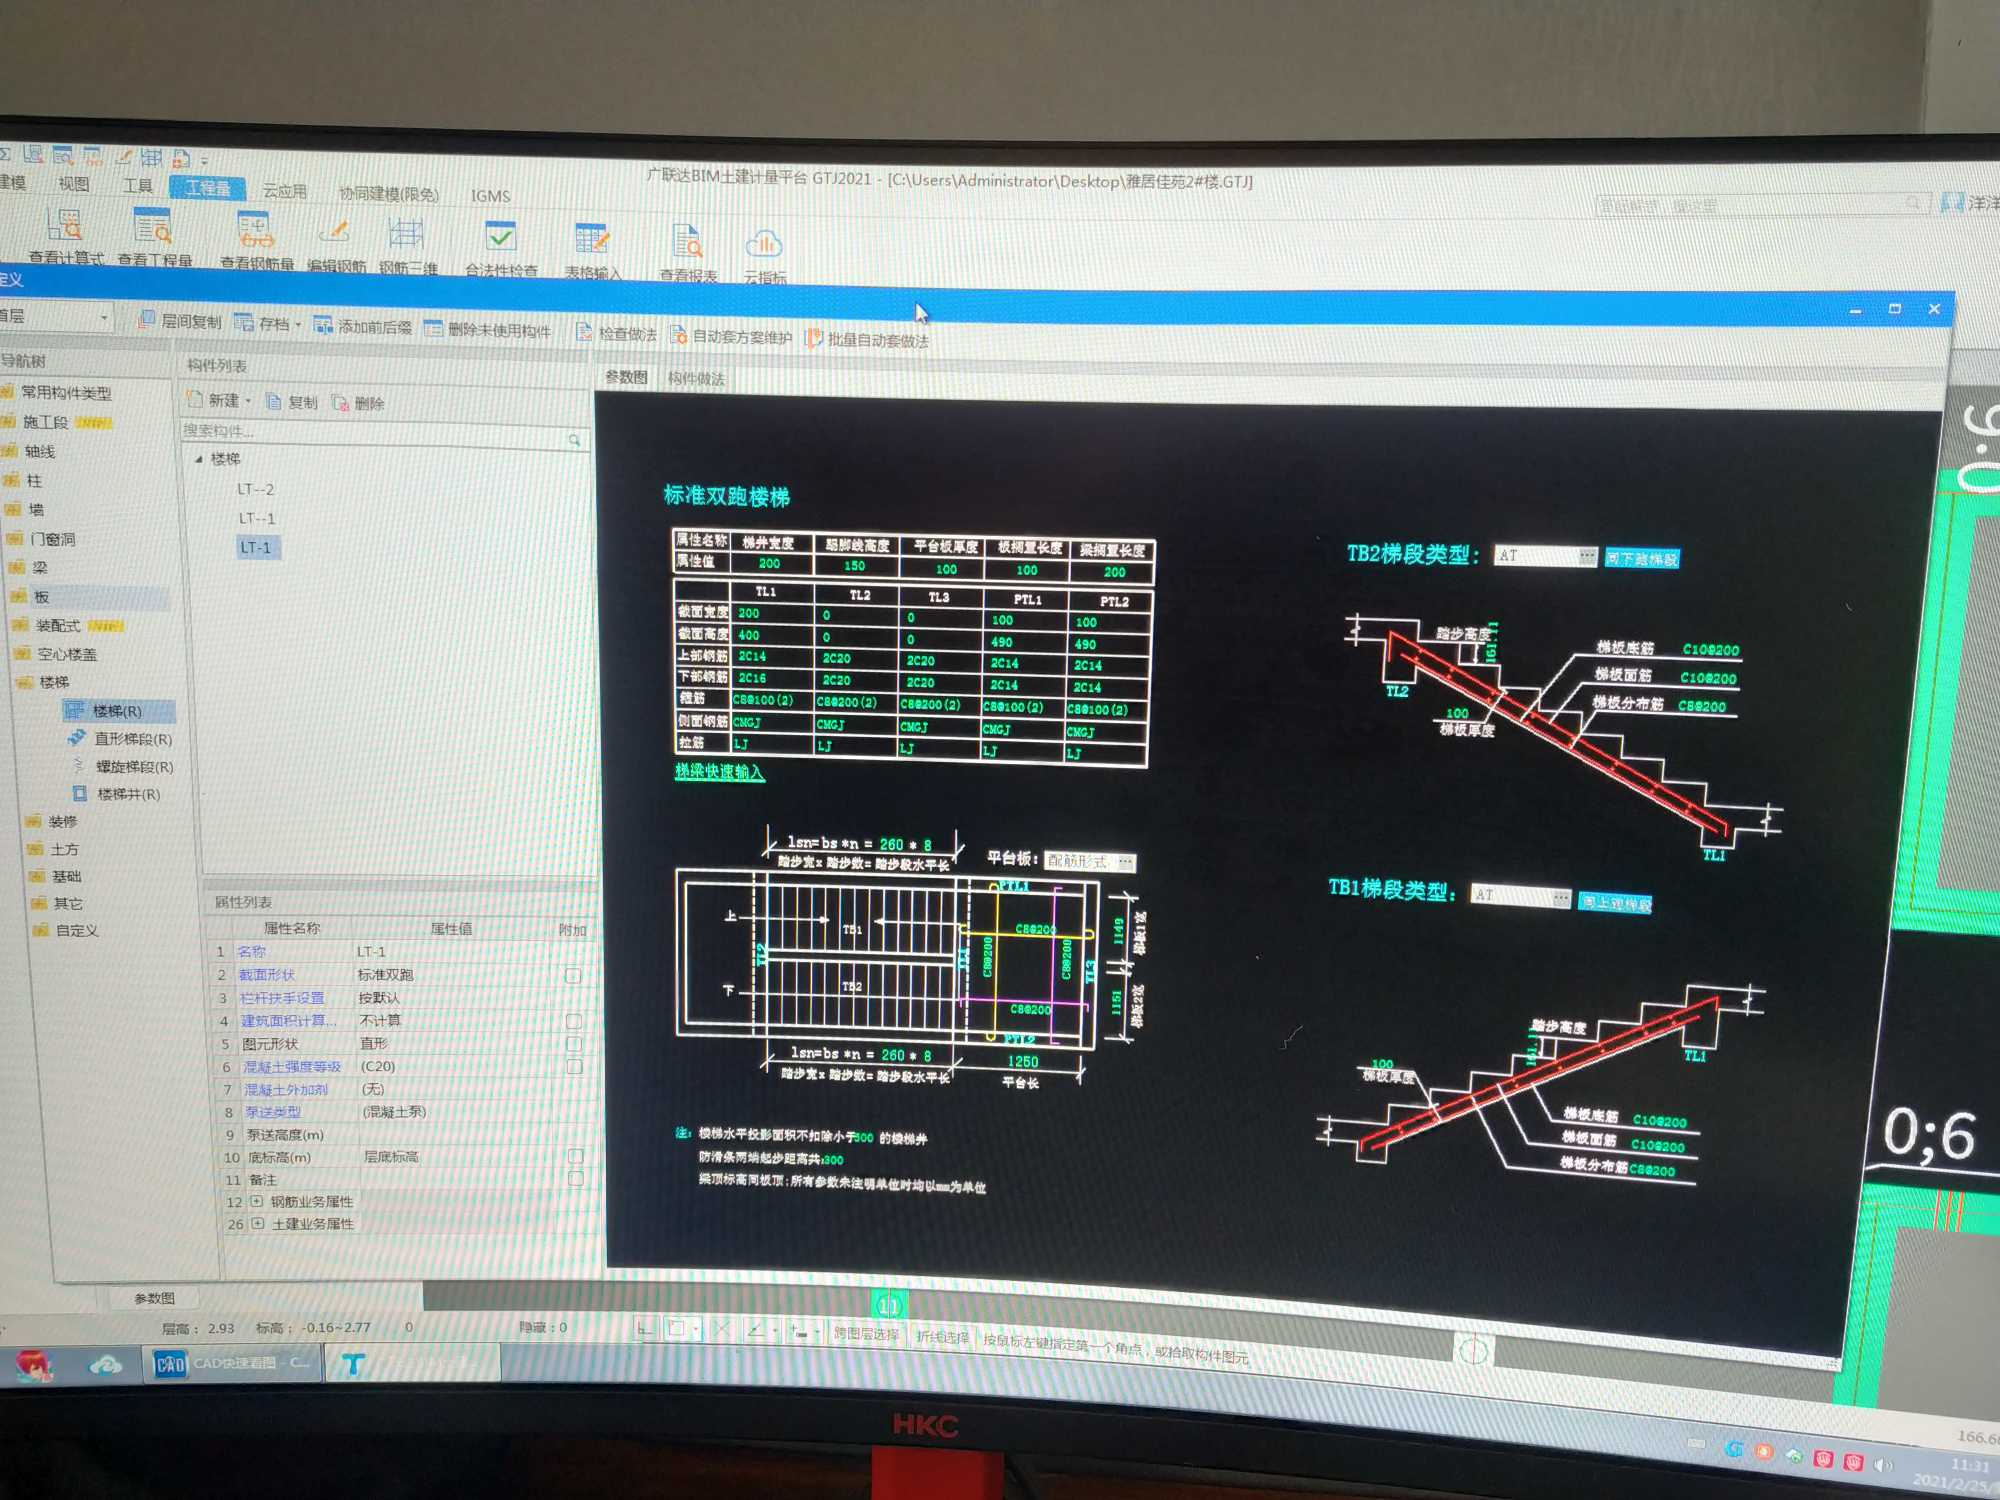Click 跨图层选择 in status bar
This screenshot has width=2000, height=1500.
[866, 1334]
